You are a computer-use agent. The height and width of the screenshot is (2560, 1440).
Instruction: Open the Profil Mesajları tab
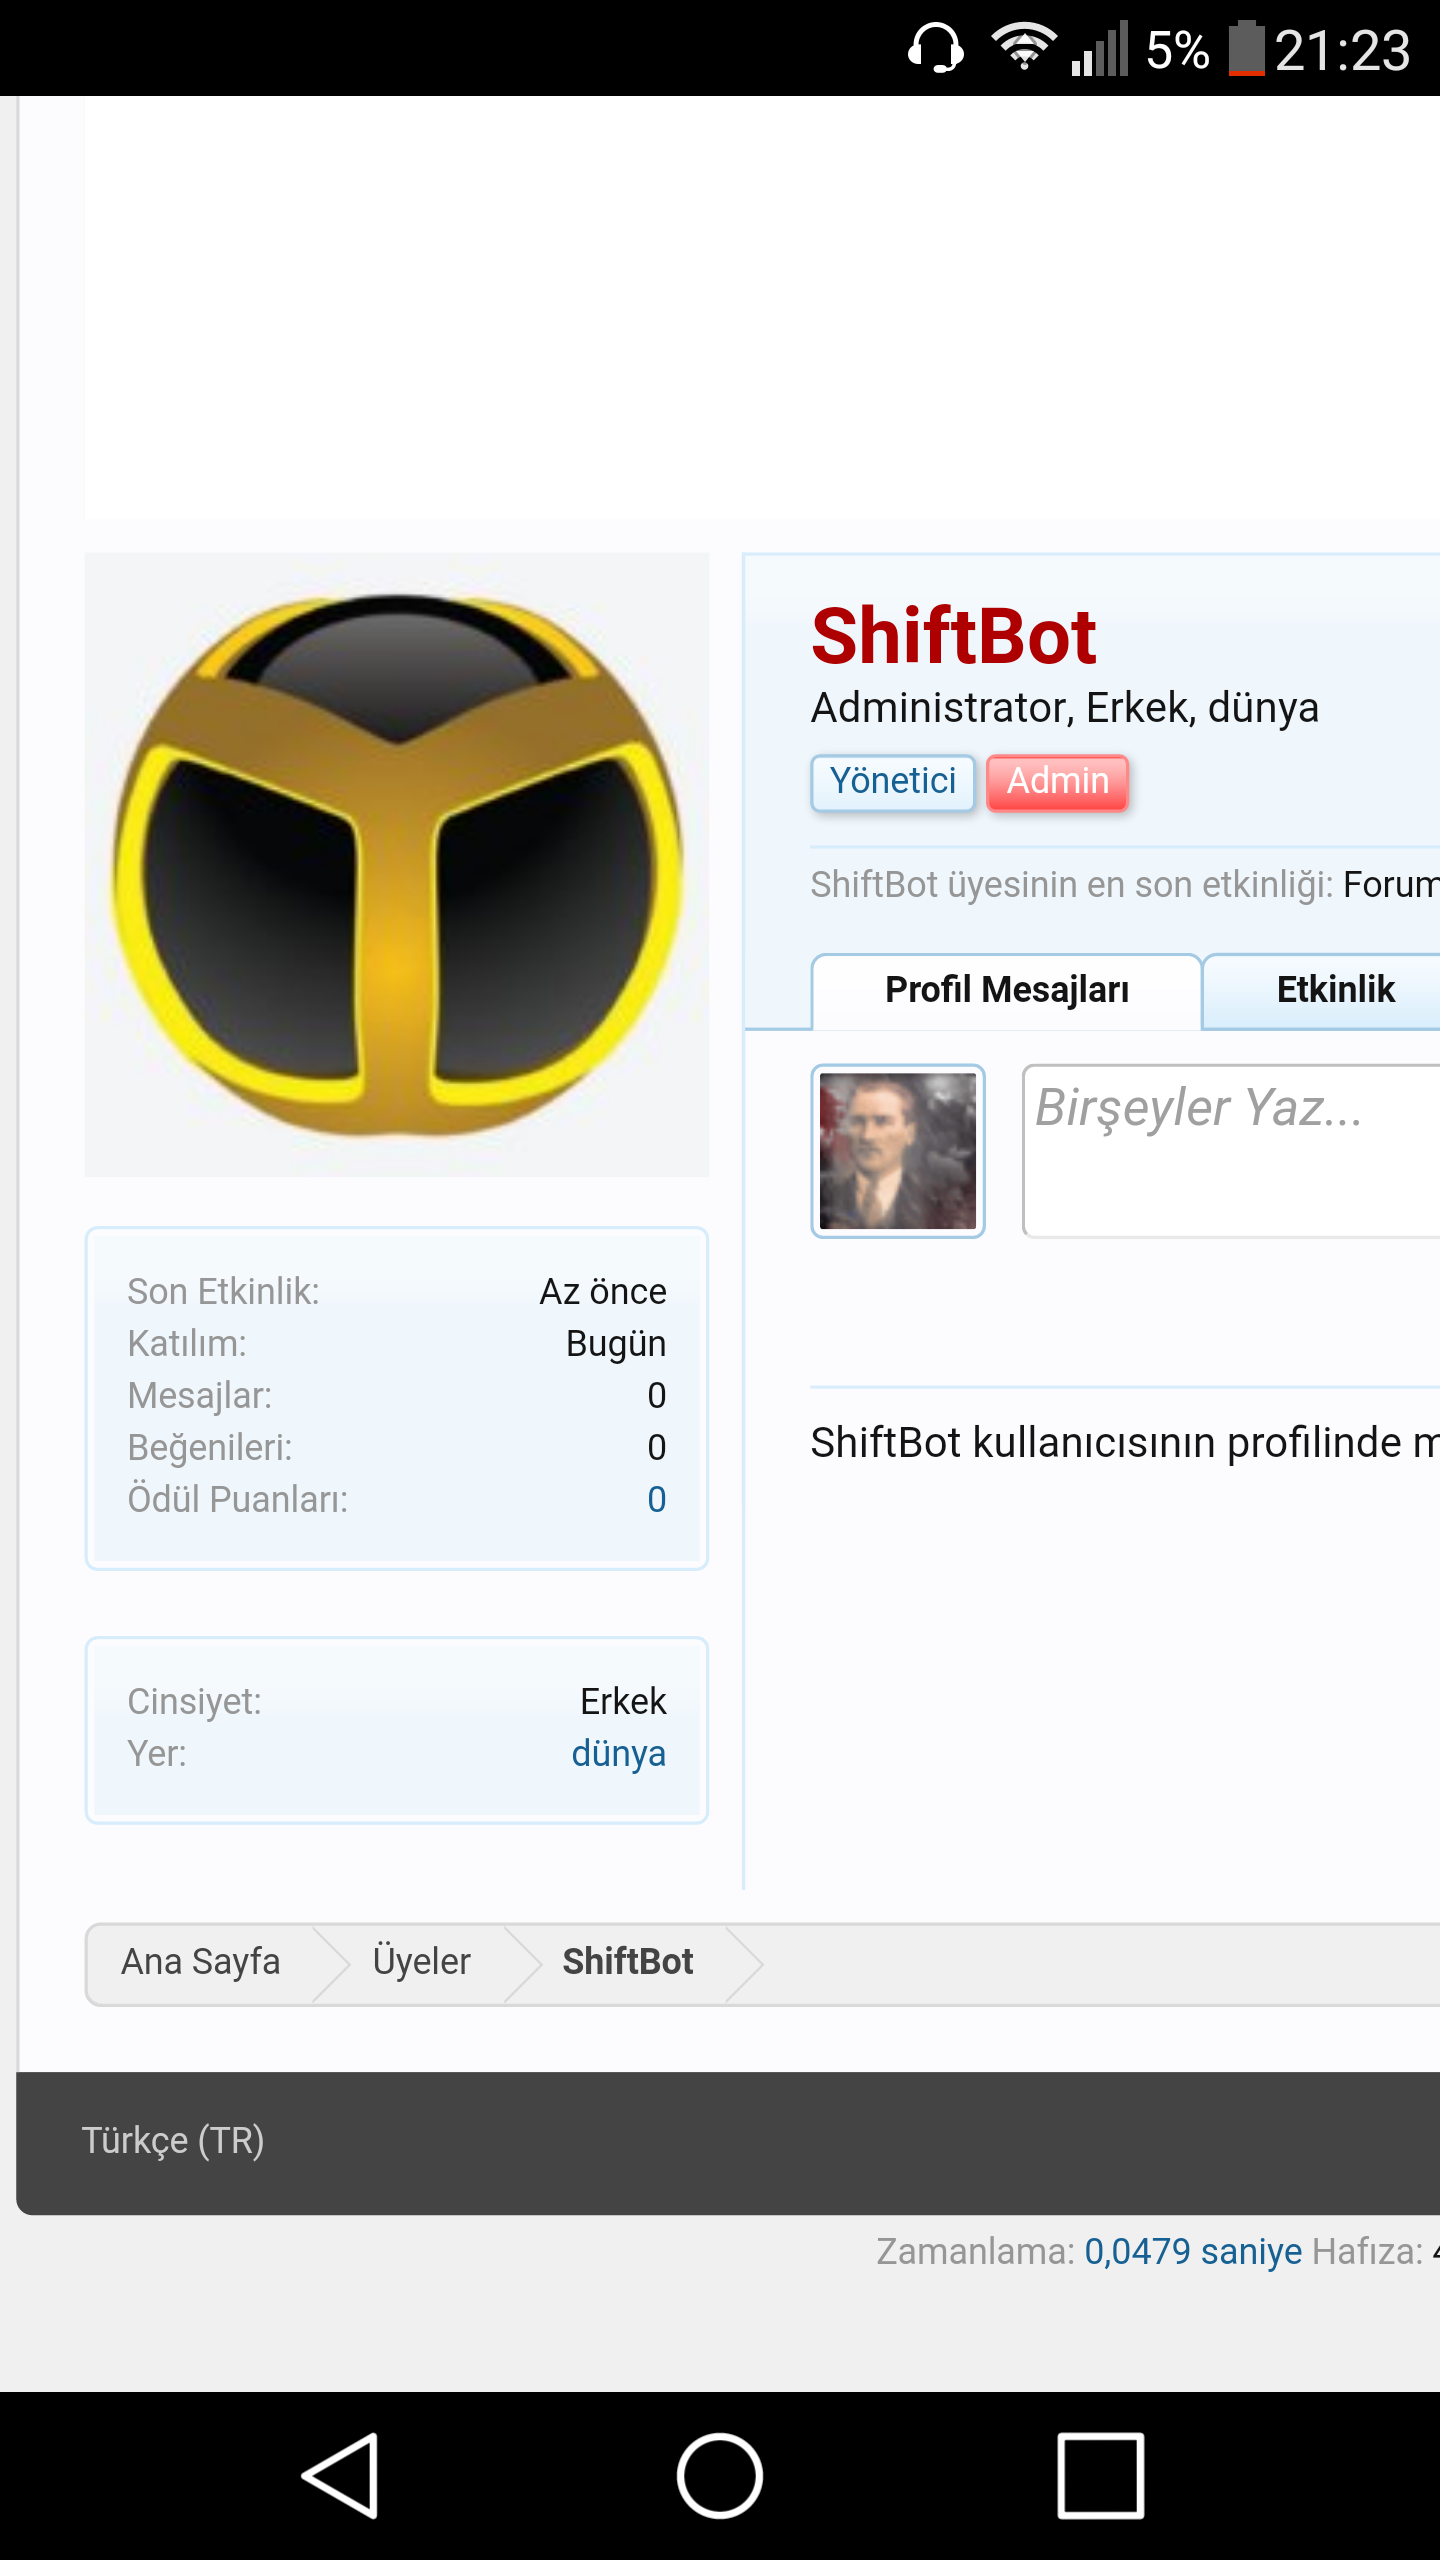pyautogui.click(x=1006, y=990)
